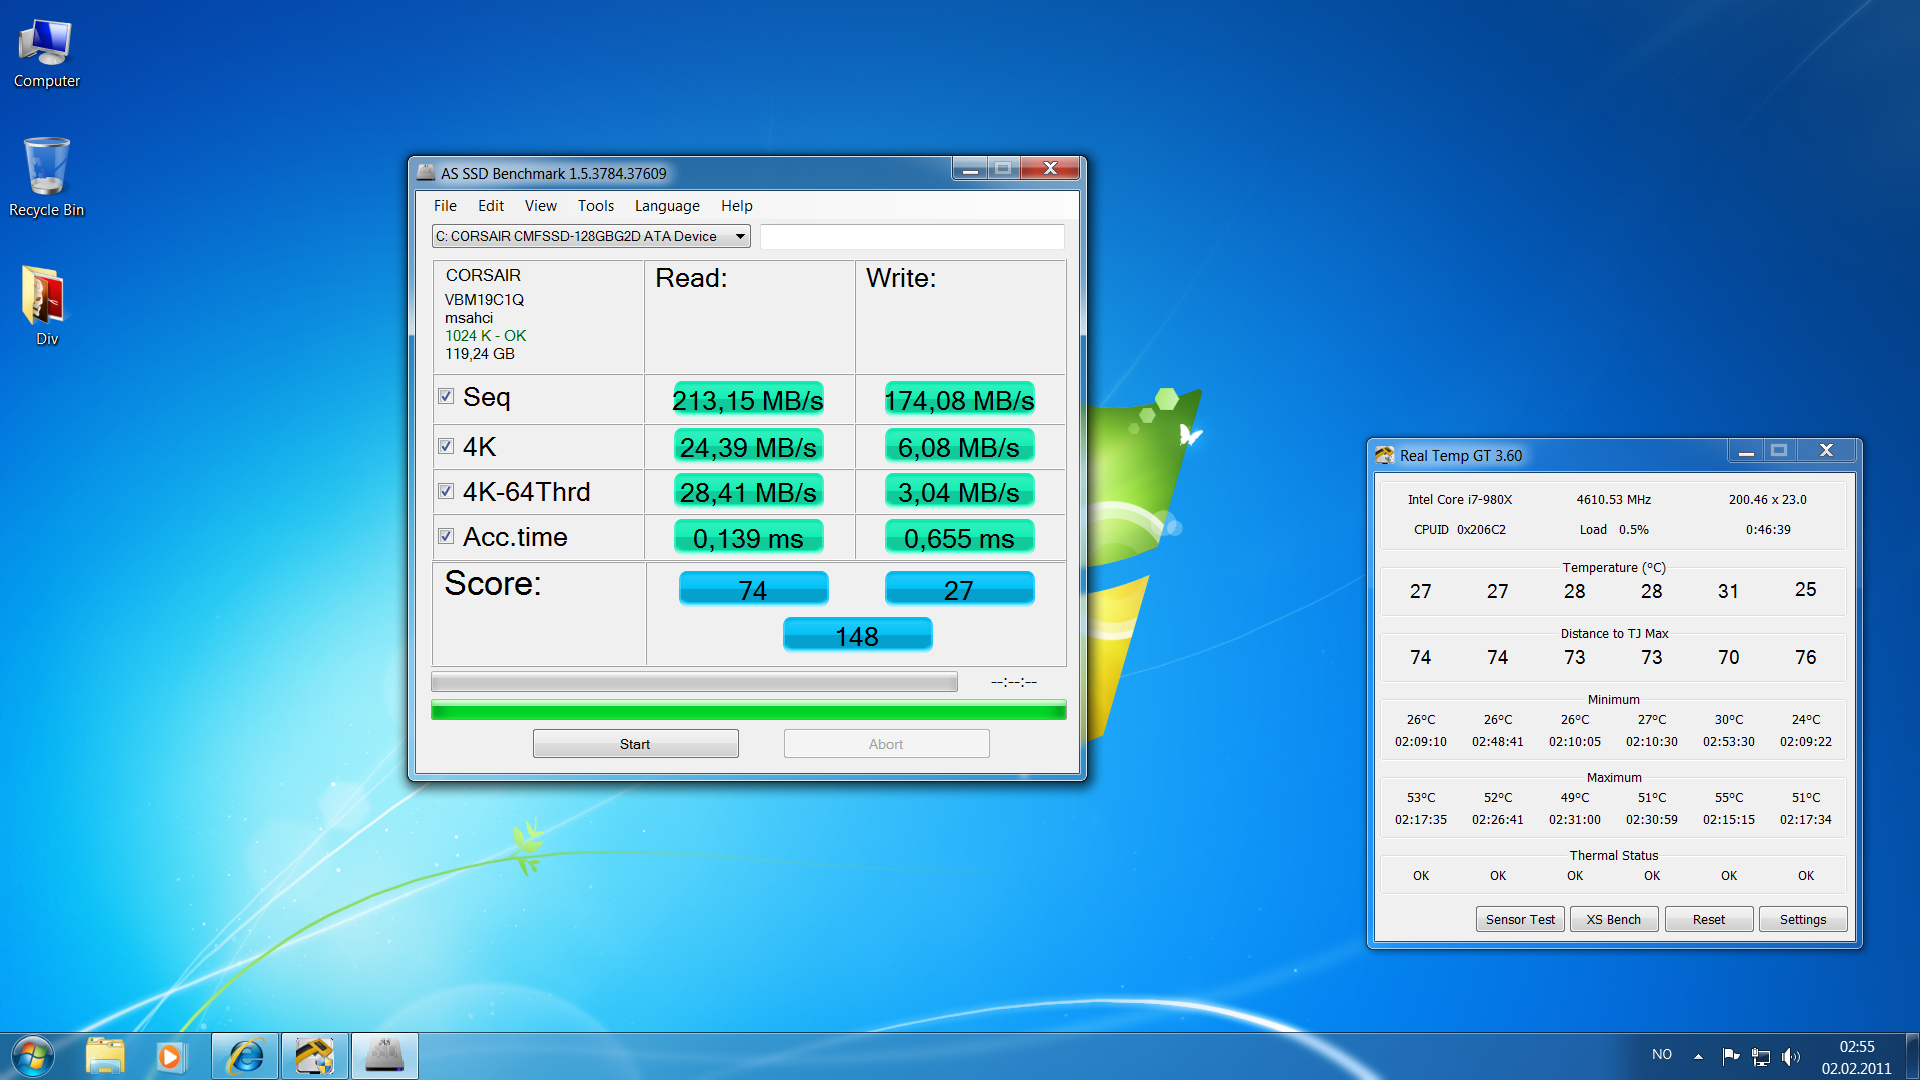1920x1080 pixels.
Task: Open the volume speaker tray icon
Action: [x=1791, y=1056]
